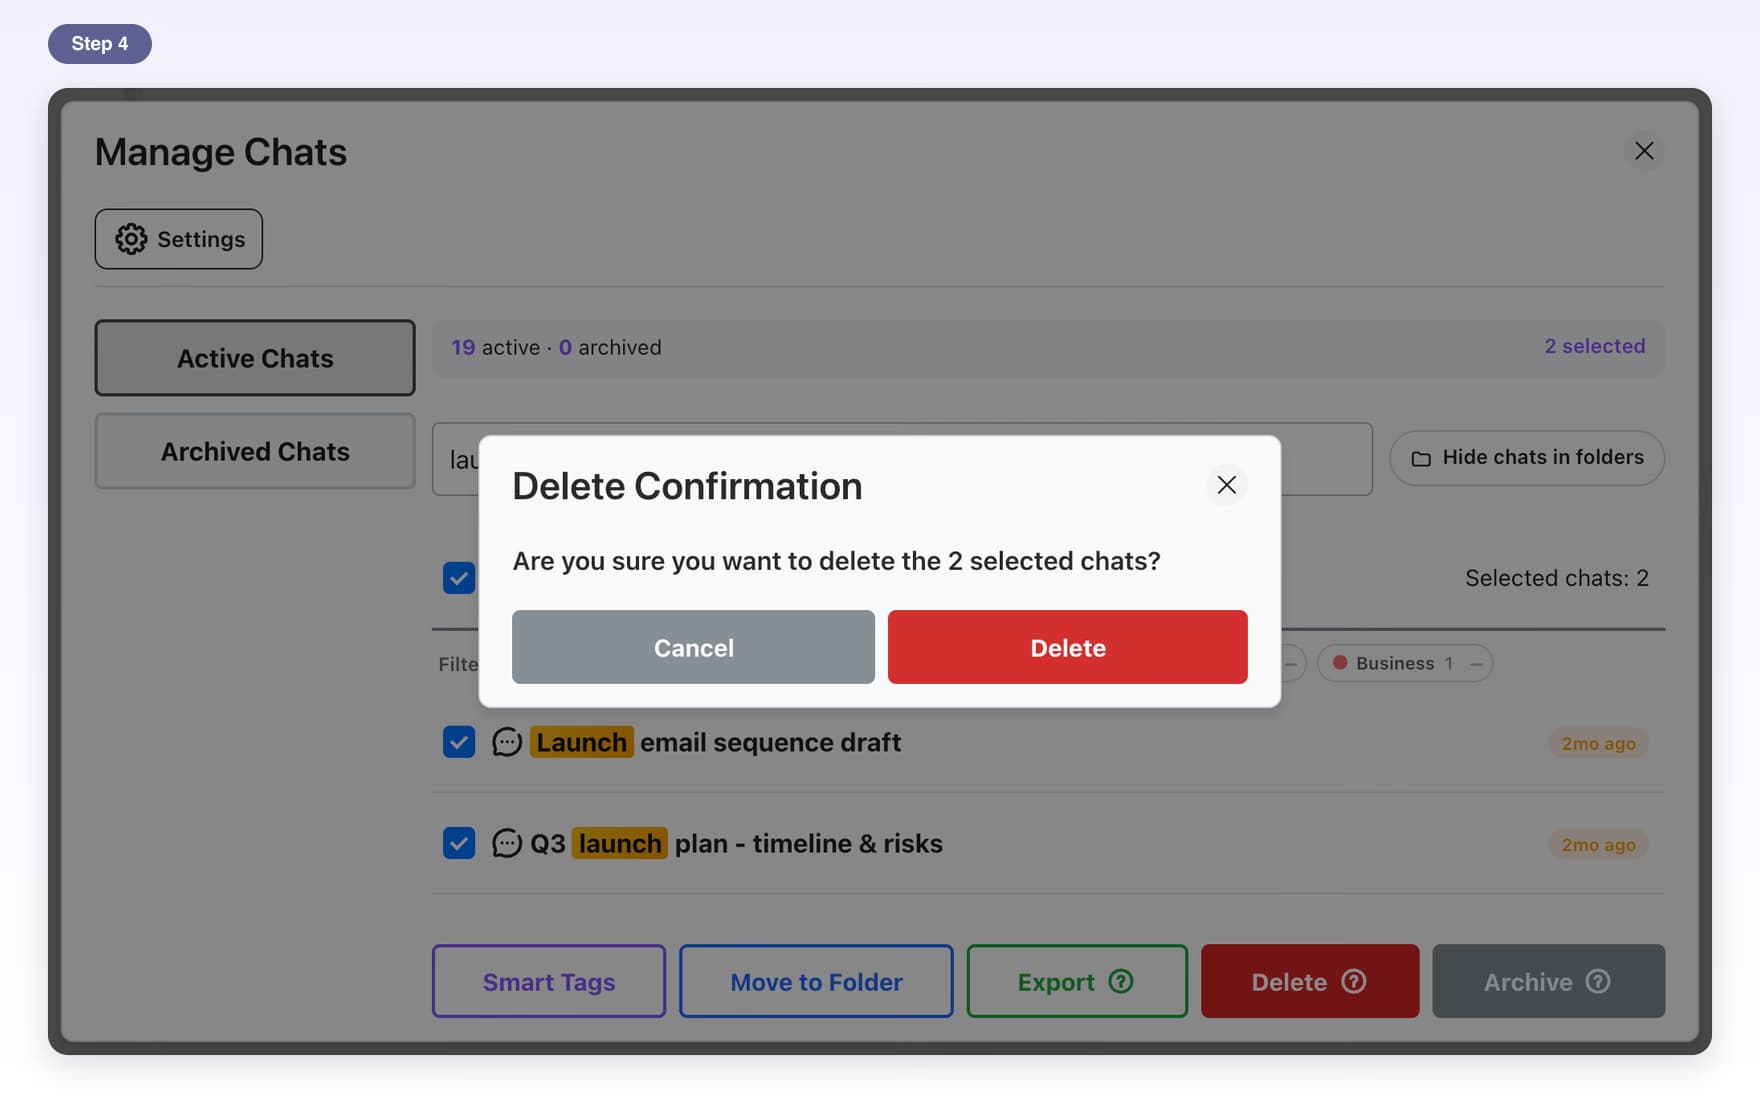This screenshot has width=1760, height=1103.
Task: Click Hide chats in folders button
Action: point(1527,458)
